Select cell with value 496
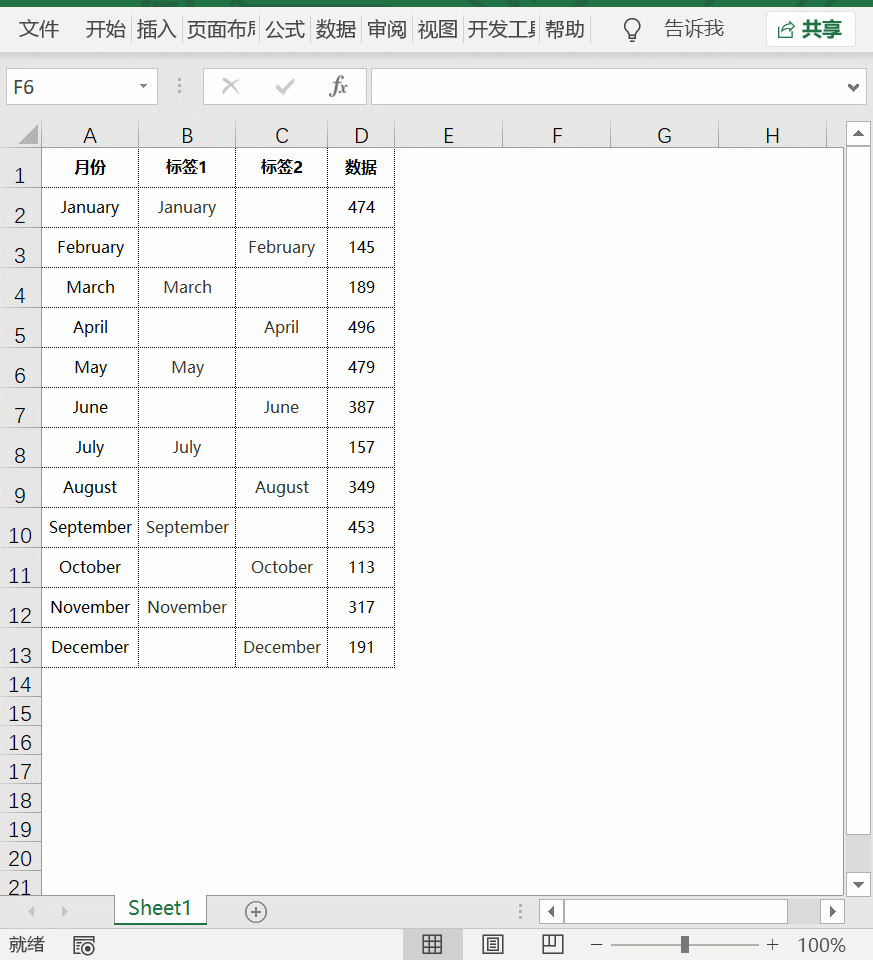The image size is (873, 960). point(361,328)
